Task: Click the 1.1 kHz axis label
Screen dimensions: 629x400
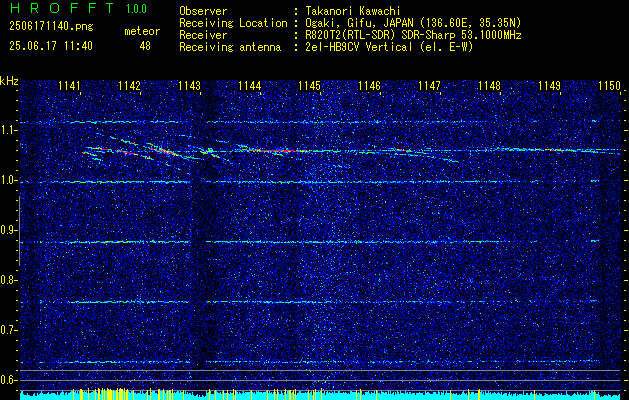Action: coord(8,130)
